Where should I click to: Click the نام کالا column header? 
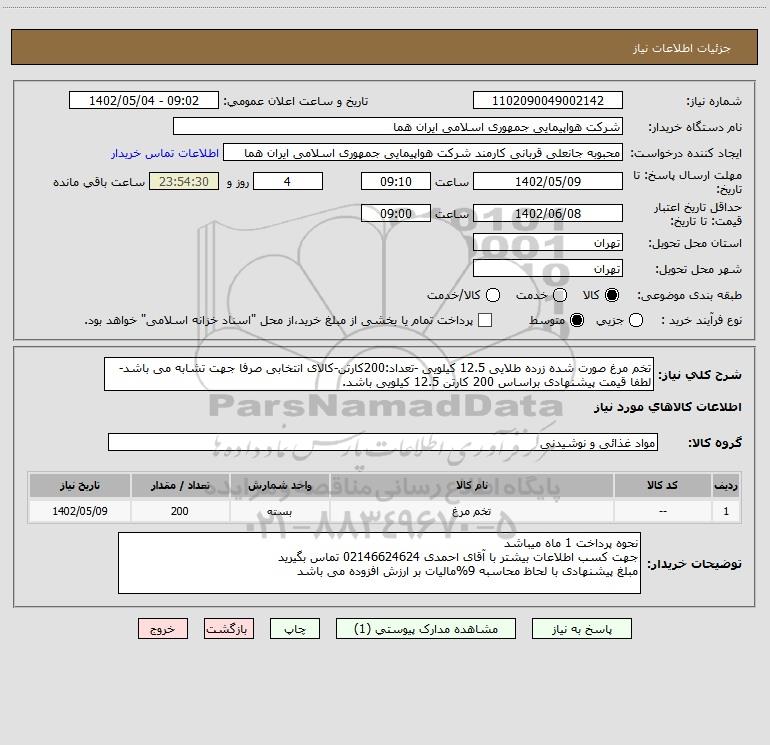coord(471,486)
